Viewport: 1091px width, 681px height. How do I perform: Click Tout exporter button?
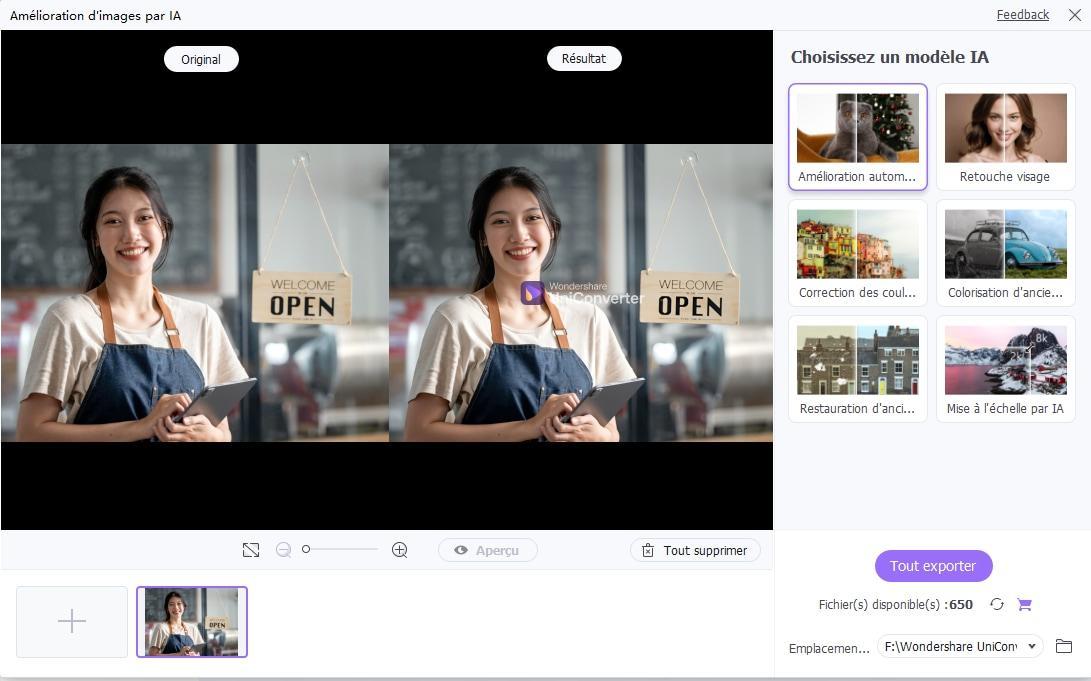(933, 566)
